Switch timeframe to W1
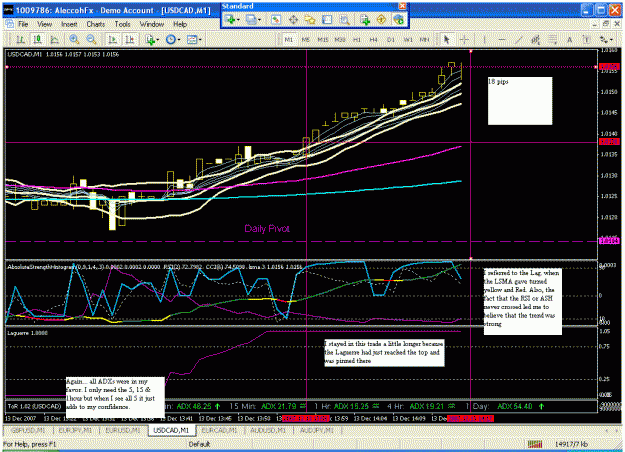Screen dimensions: 625x452 [x=408, y=39]
